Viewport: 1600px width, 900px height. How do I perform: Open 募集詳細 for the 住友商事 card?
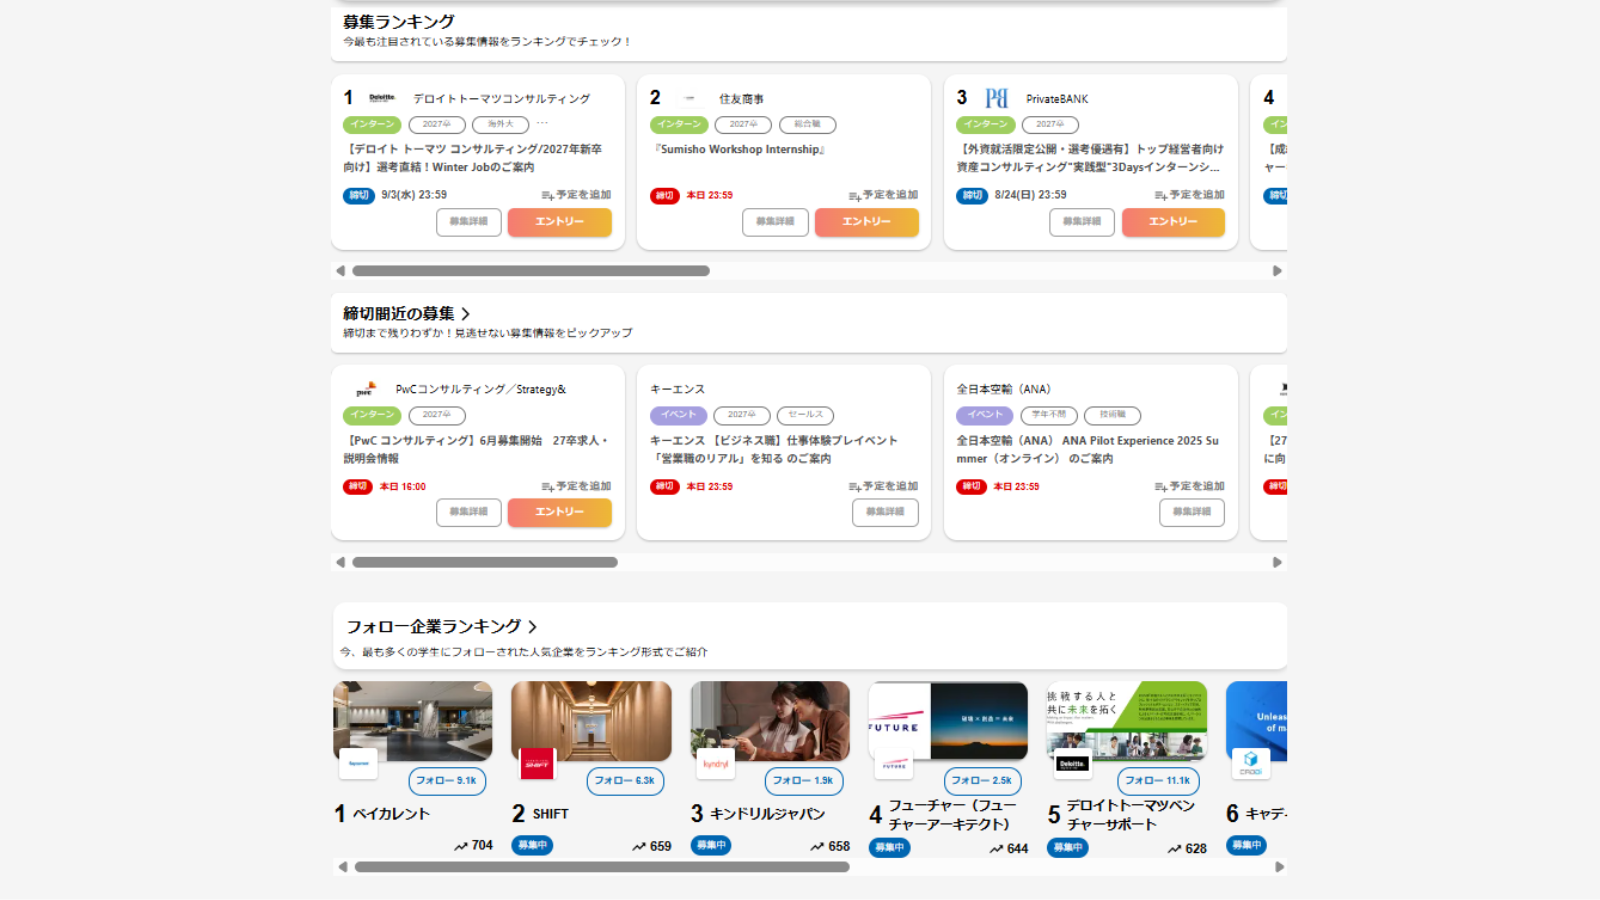[x=775, y=222]
